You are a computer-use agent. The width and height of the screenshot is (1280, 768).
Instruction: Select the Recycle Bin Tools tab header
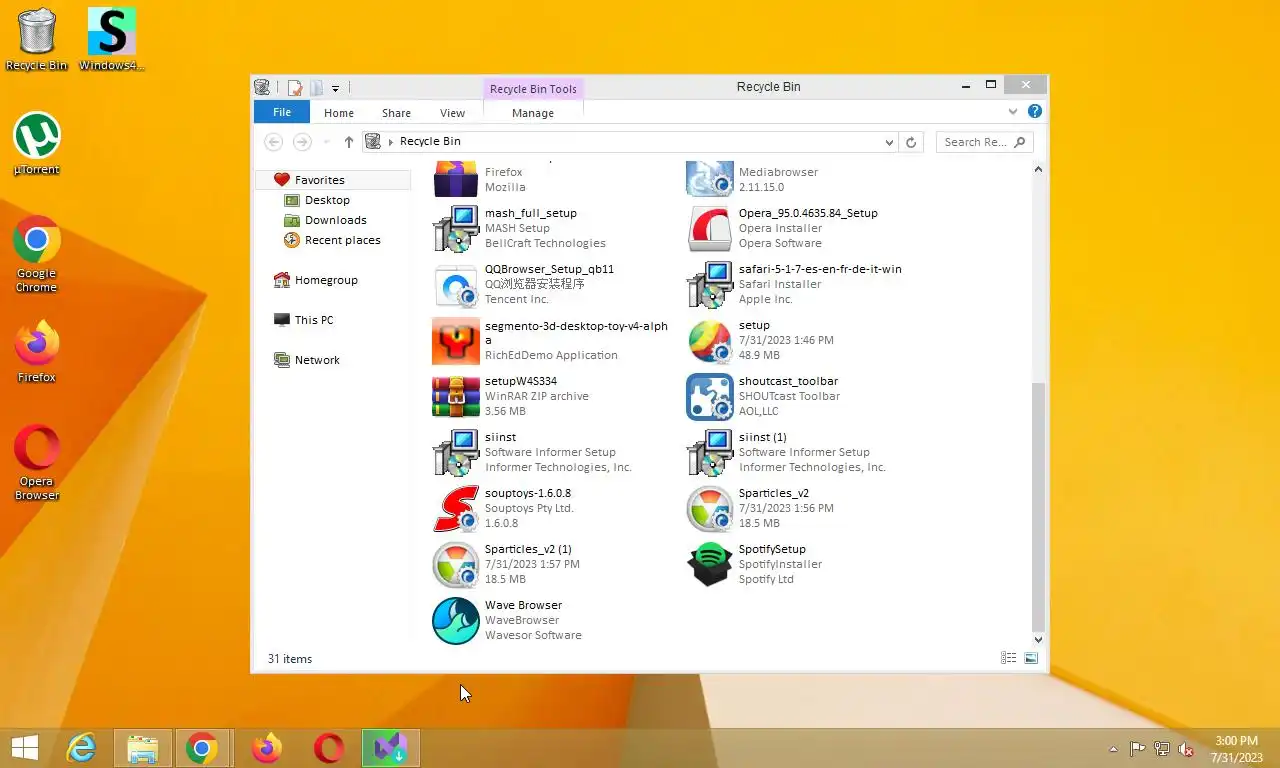click(533, 89)
